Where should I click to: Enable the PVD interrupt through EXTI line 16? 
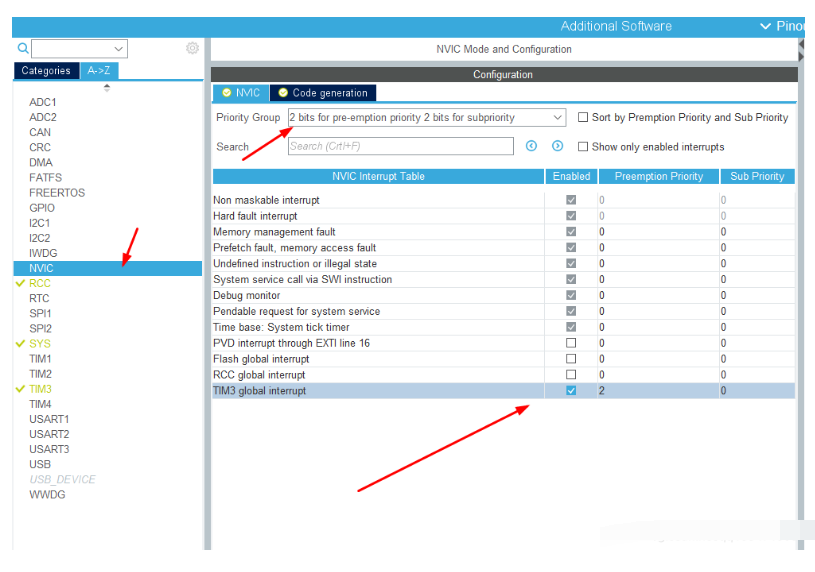click(x=571, y=343)
